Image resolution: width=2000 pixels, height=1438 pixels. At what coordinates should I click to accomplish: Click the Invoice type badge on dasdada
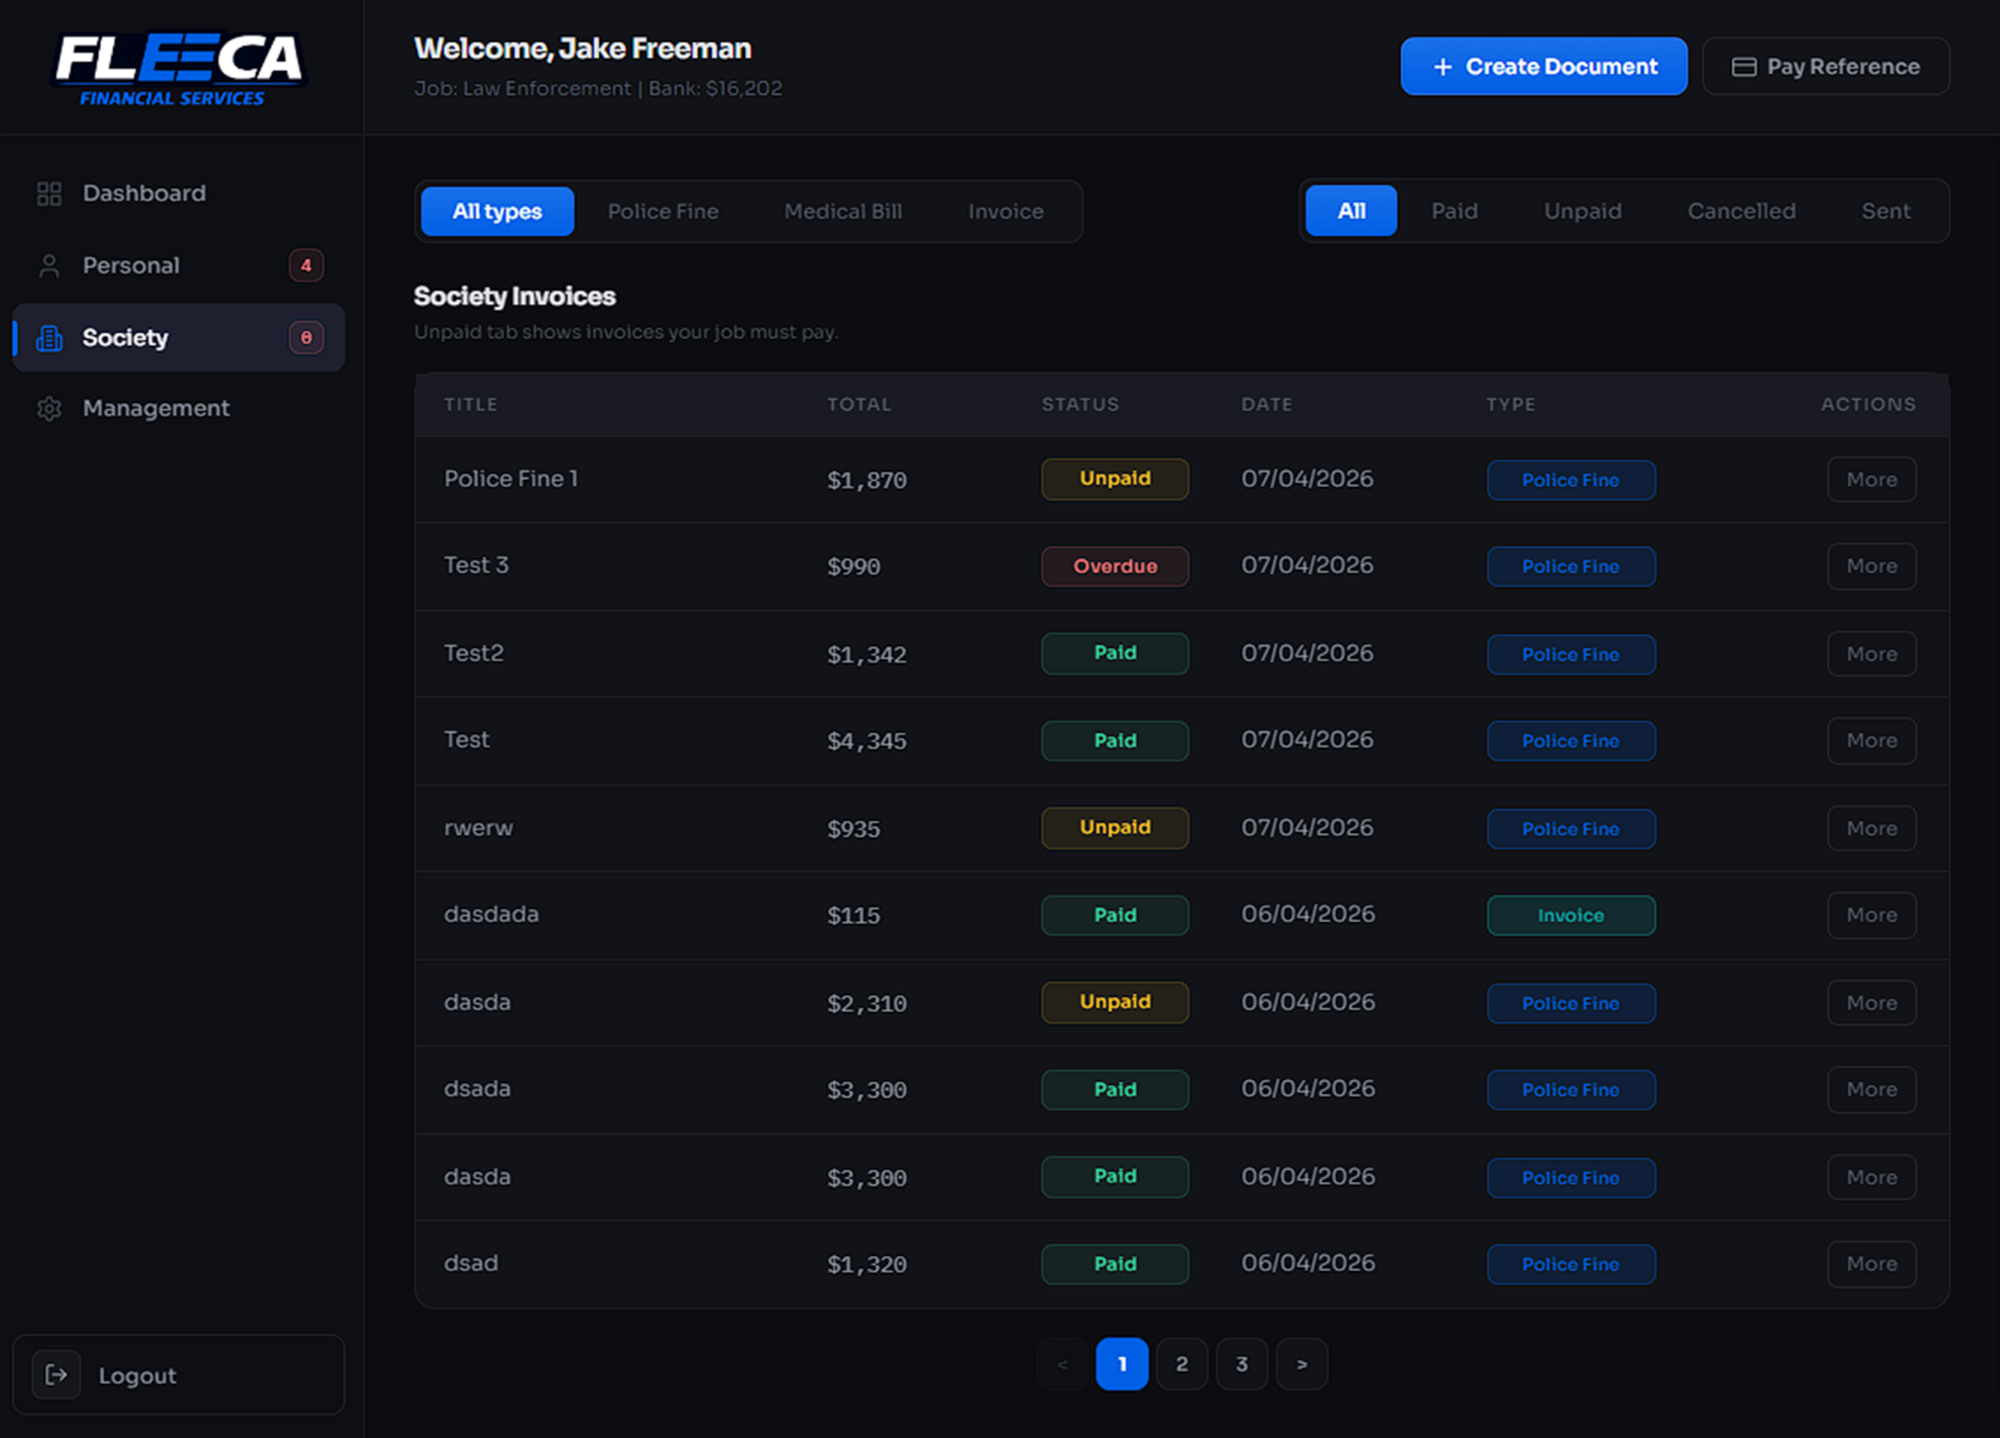coord(1571,915)
